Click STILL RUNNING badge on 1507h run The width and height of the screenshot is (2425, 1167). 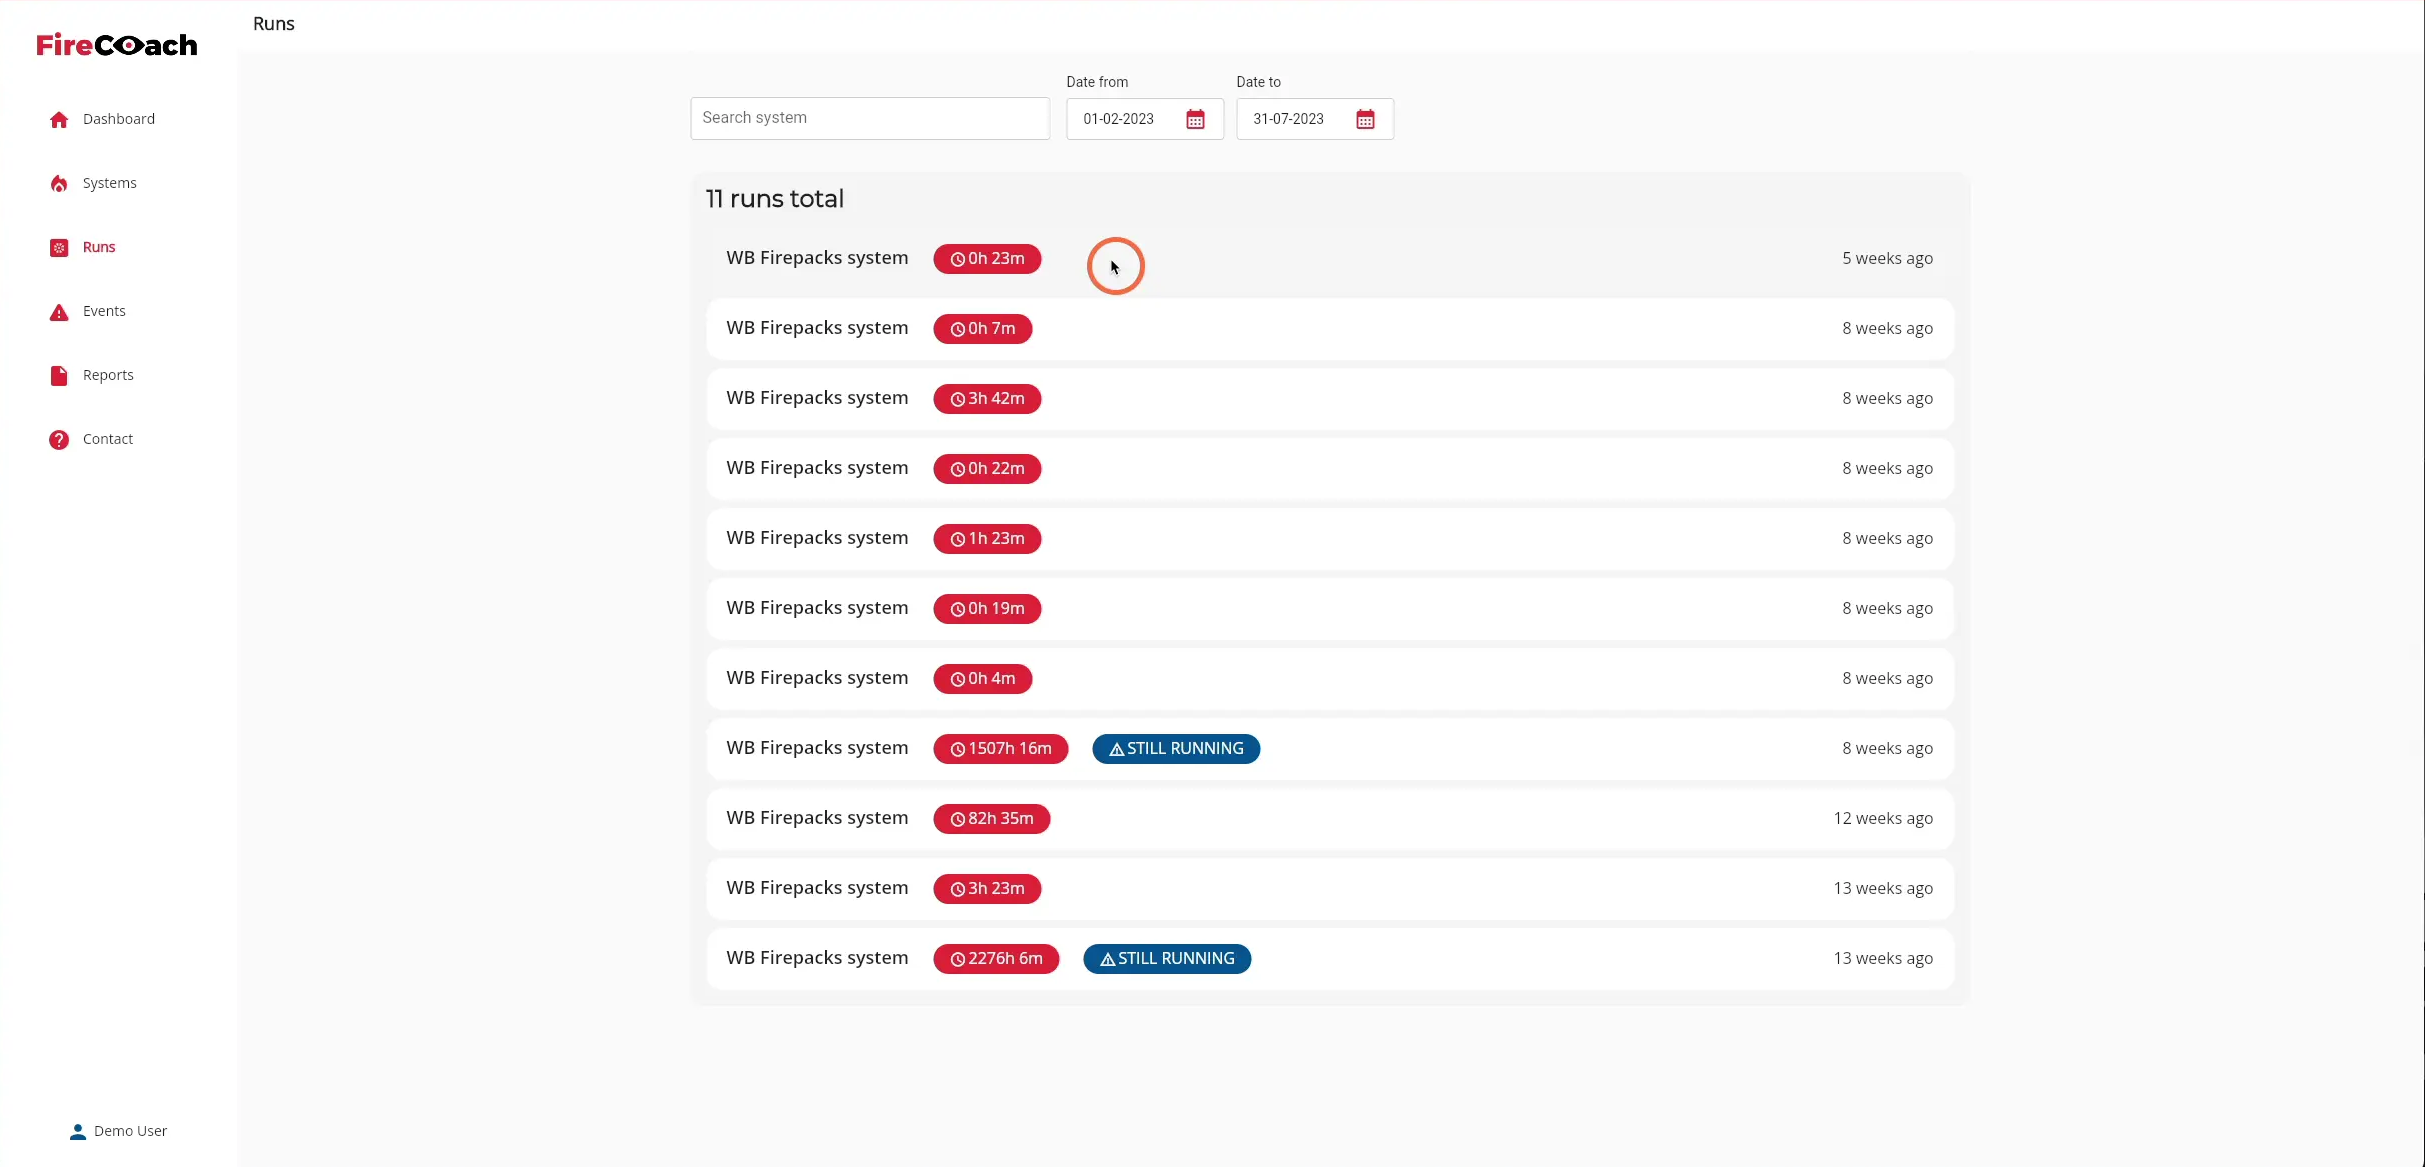coord(1176,749)
